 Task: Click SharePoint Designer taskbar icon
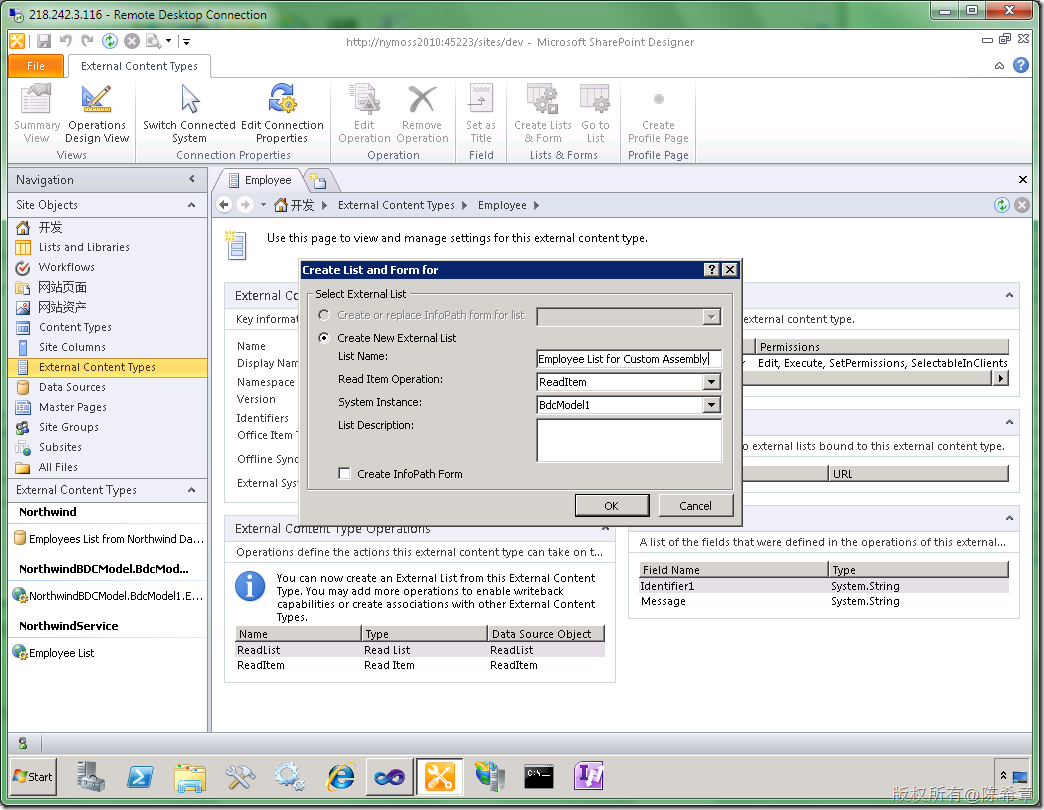point(439,777)
